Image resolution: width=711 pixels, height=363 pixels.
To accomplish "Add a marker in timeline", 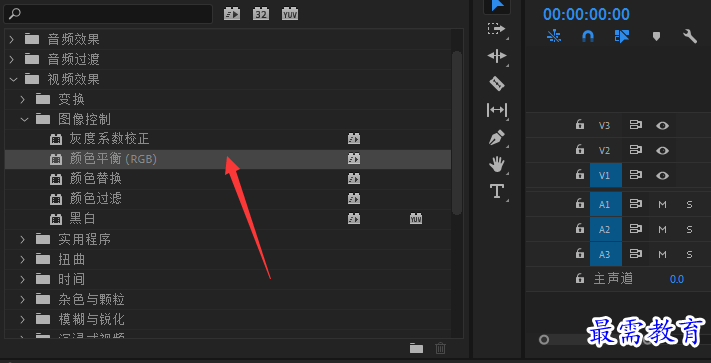I will (656, 36).
